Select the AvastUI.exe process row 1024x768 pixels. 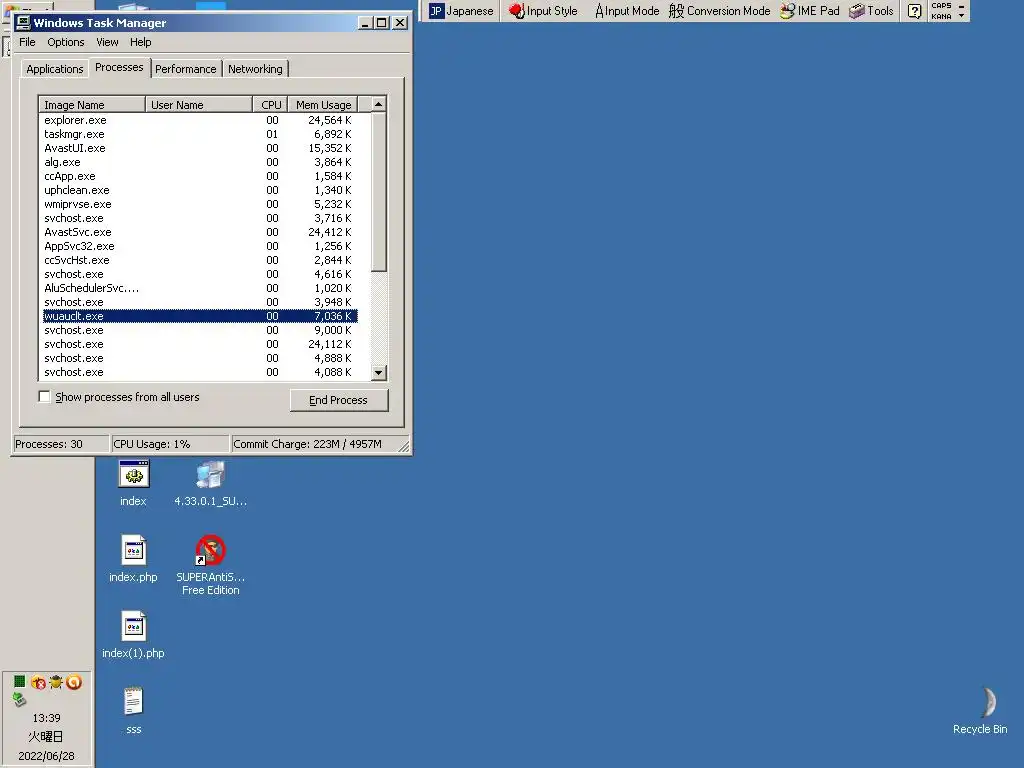(x=200, y=148)
